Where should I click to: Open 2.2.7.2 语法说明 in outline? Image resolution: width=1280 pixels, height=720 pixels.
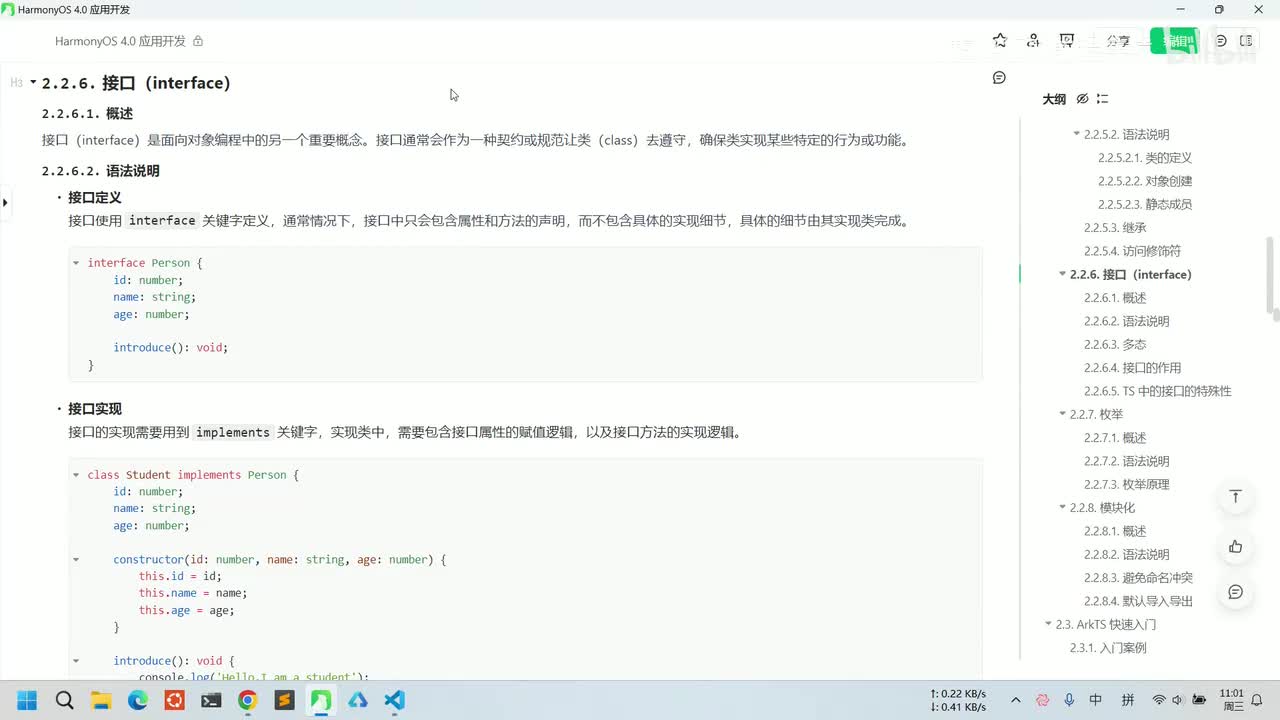[x=1126, y=461]
